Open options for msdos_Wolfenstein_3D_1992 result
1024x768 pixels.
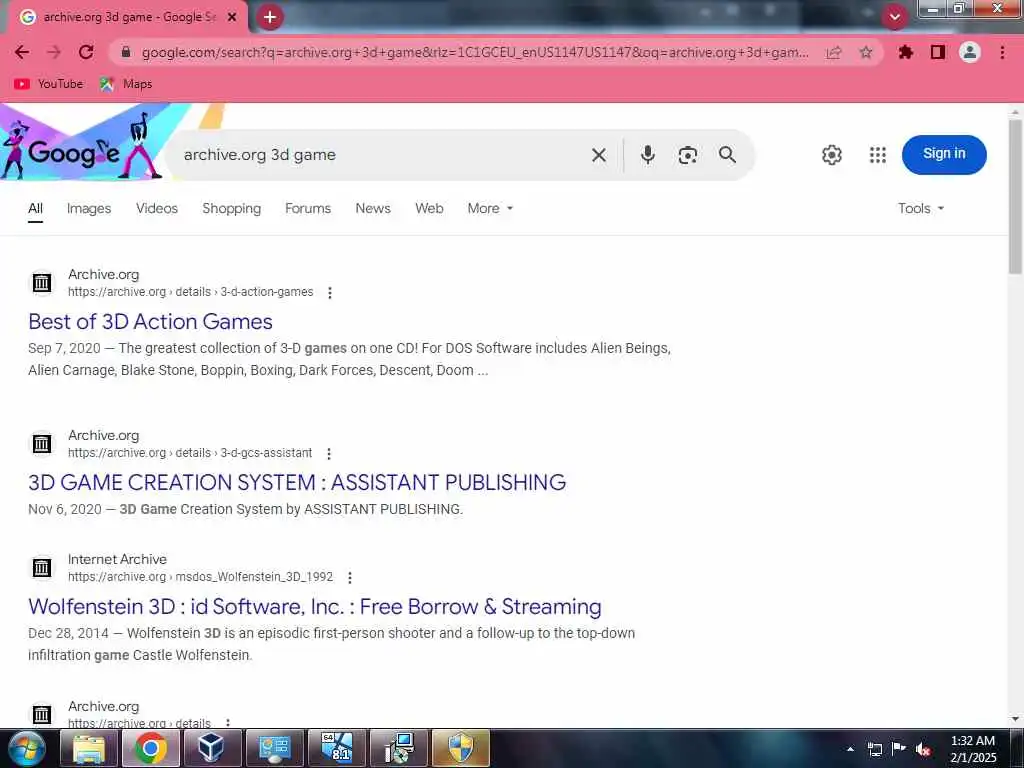coord(350,577)
